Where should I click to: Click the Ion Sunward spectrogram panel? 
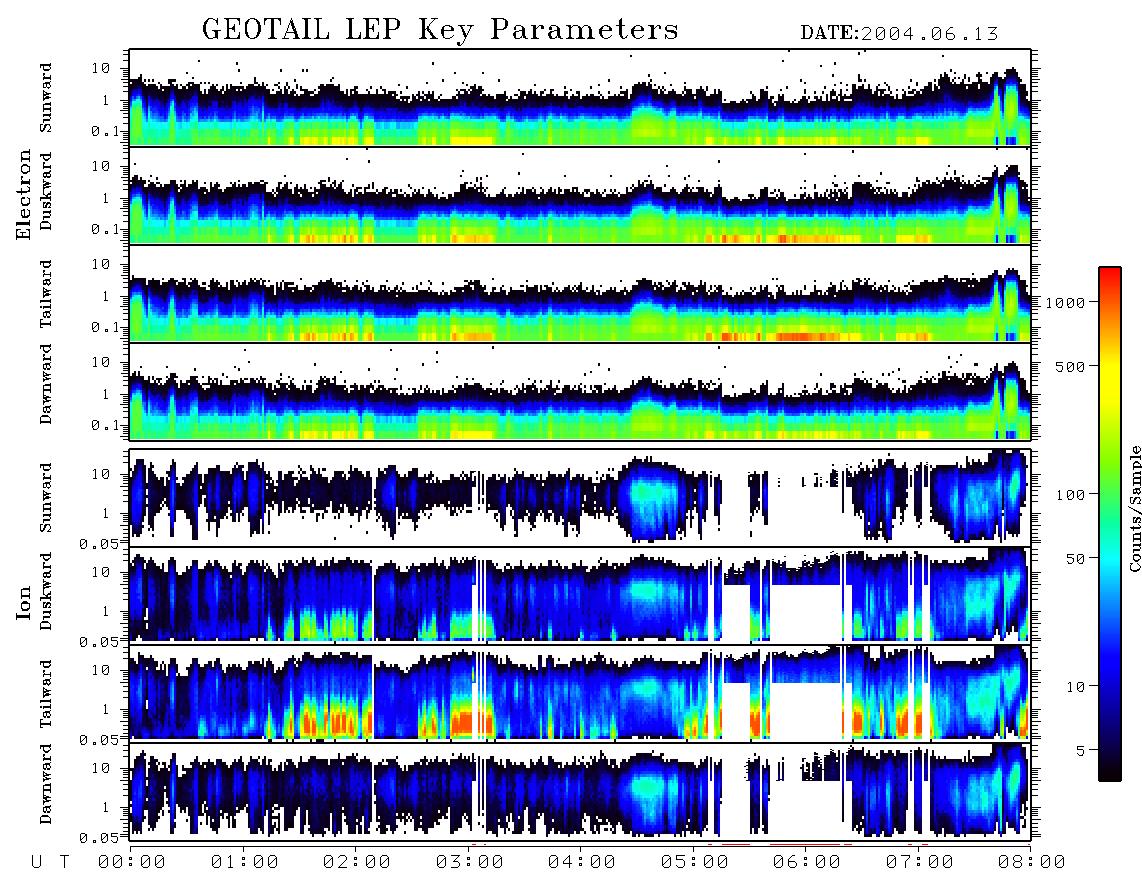pyautogui.click(x=580, y=498)
